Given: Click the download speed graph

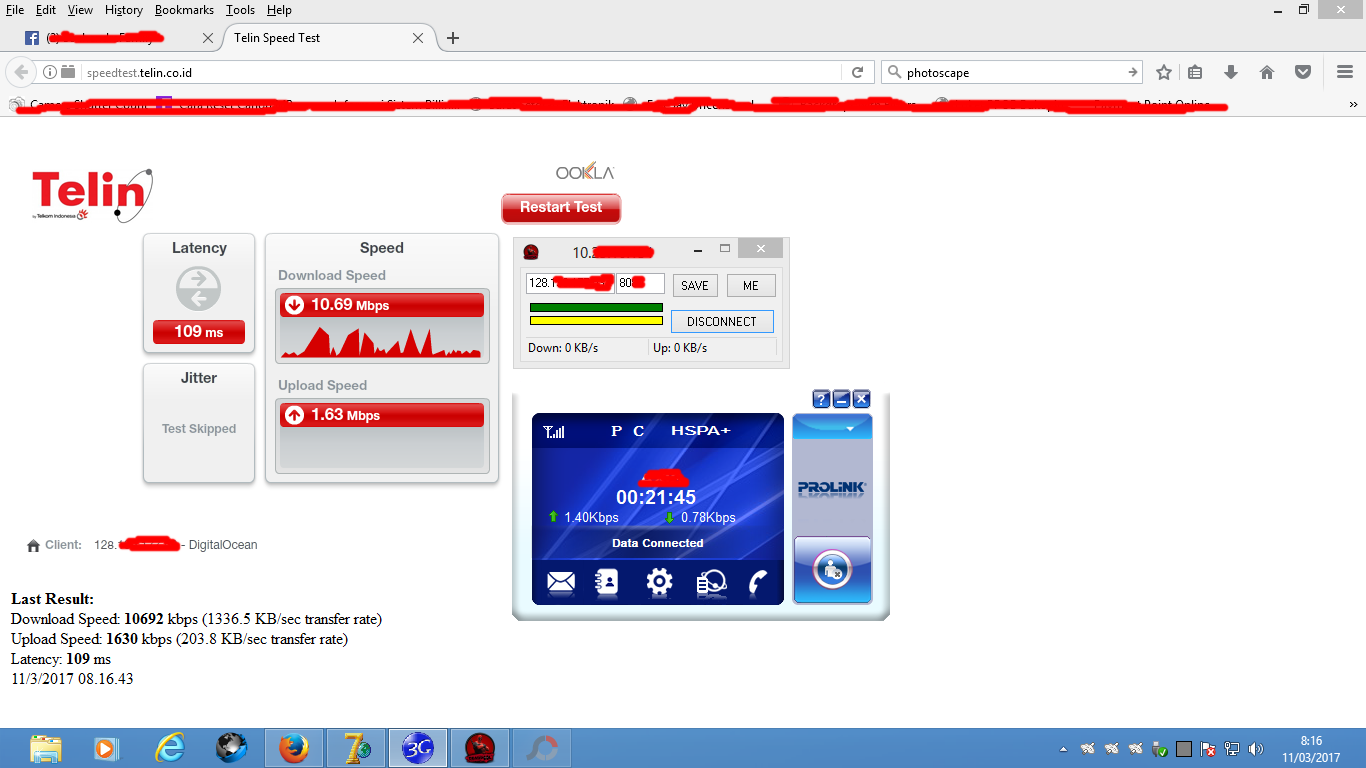Looking at the screenshot, I should click(x=381, y=340).
